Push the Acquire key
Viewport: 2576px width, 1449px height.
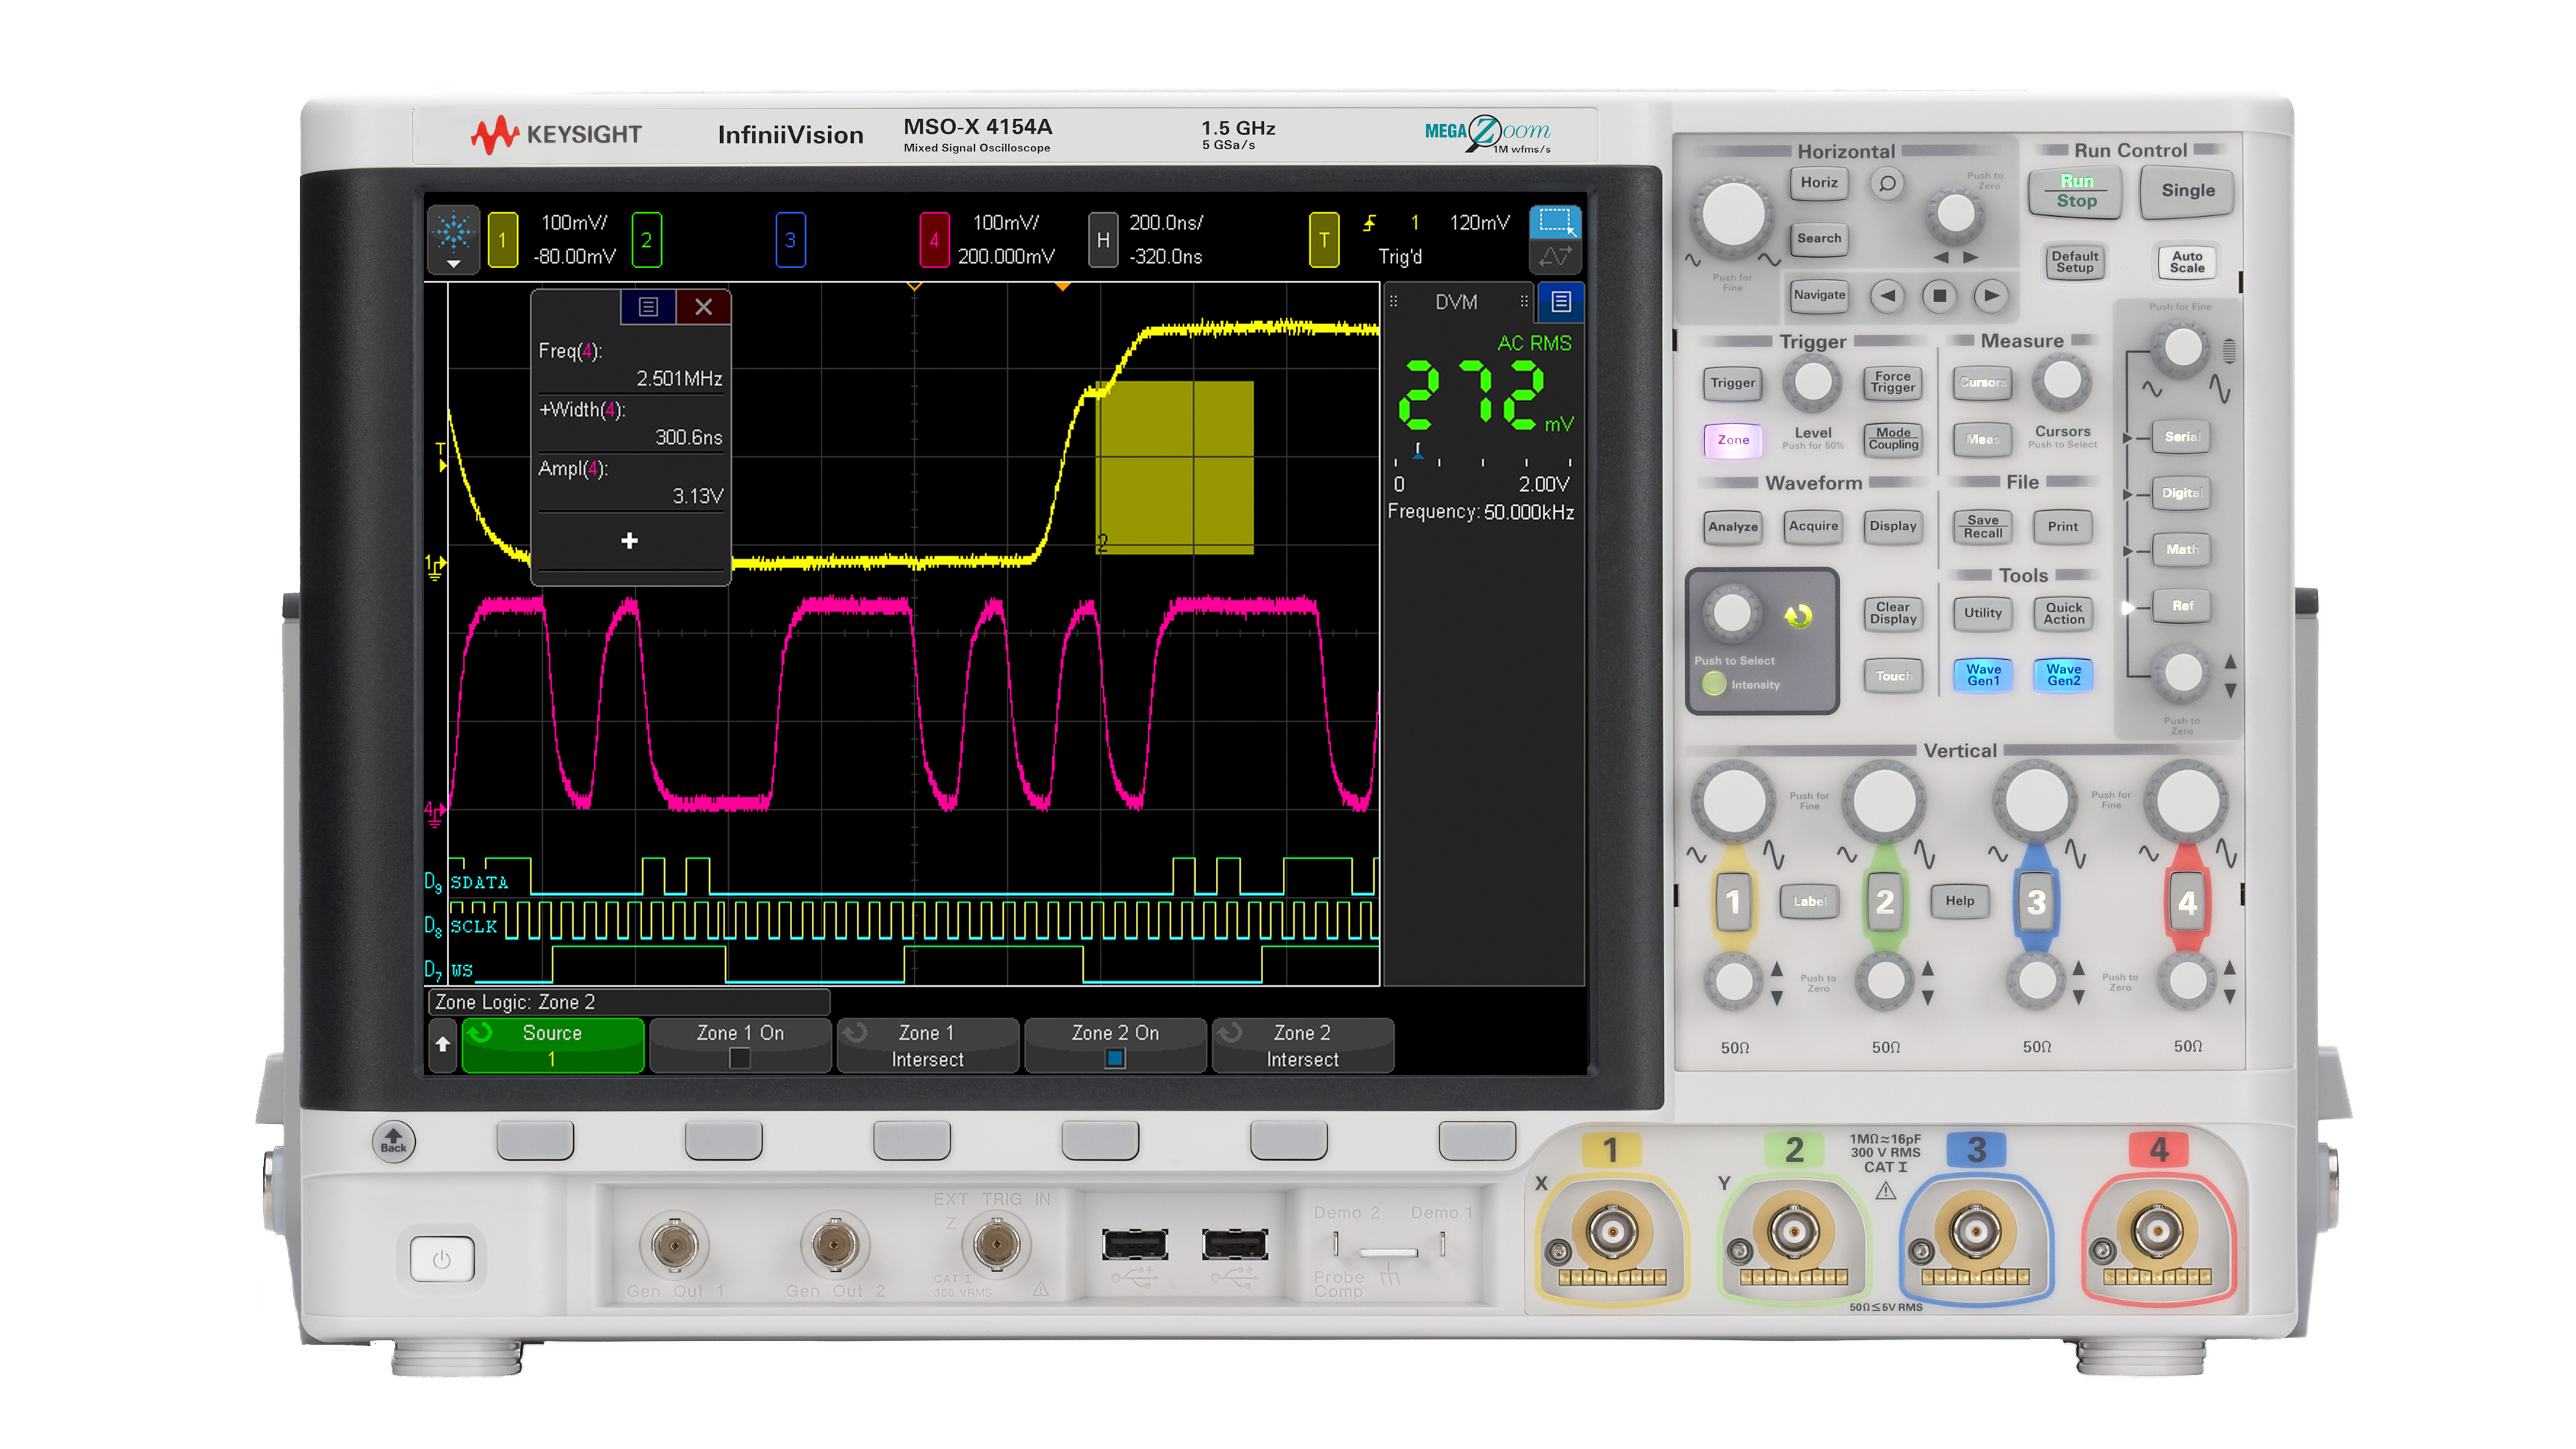coord(1812,526)
